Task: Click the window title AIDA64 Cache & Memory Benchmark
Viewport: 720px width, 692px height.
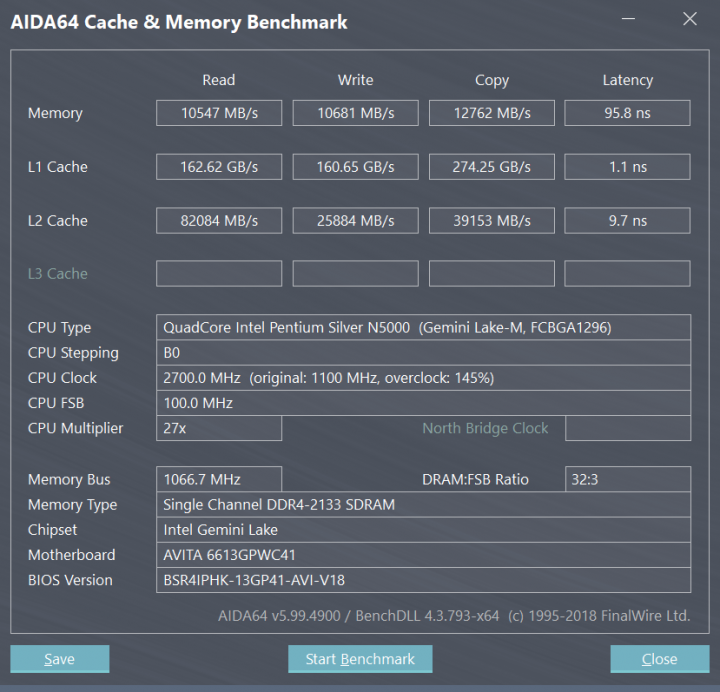Action: click(x=179, y=23)
